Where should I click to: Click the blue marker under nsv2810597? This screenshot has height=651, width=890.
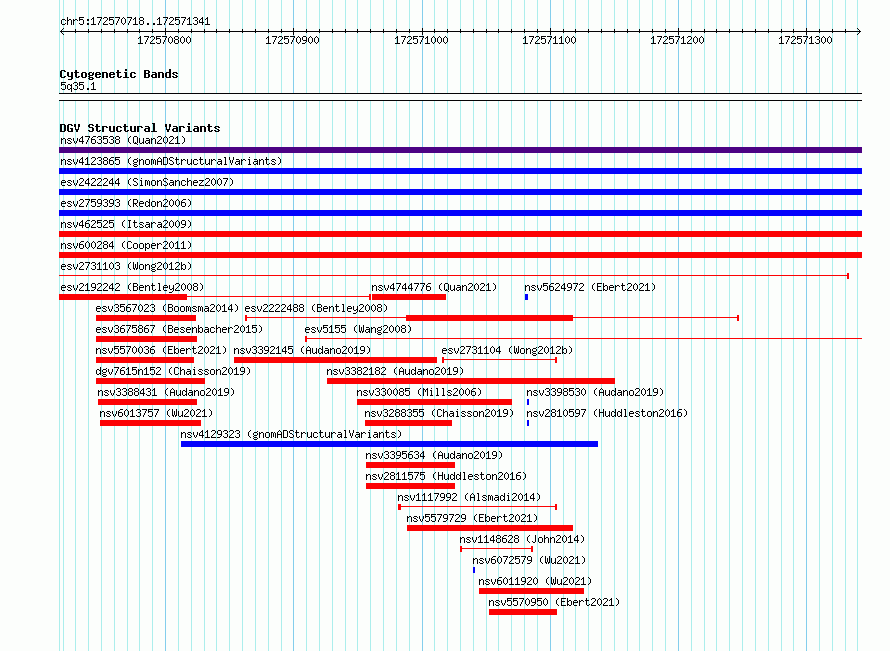coord(528,423)
